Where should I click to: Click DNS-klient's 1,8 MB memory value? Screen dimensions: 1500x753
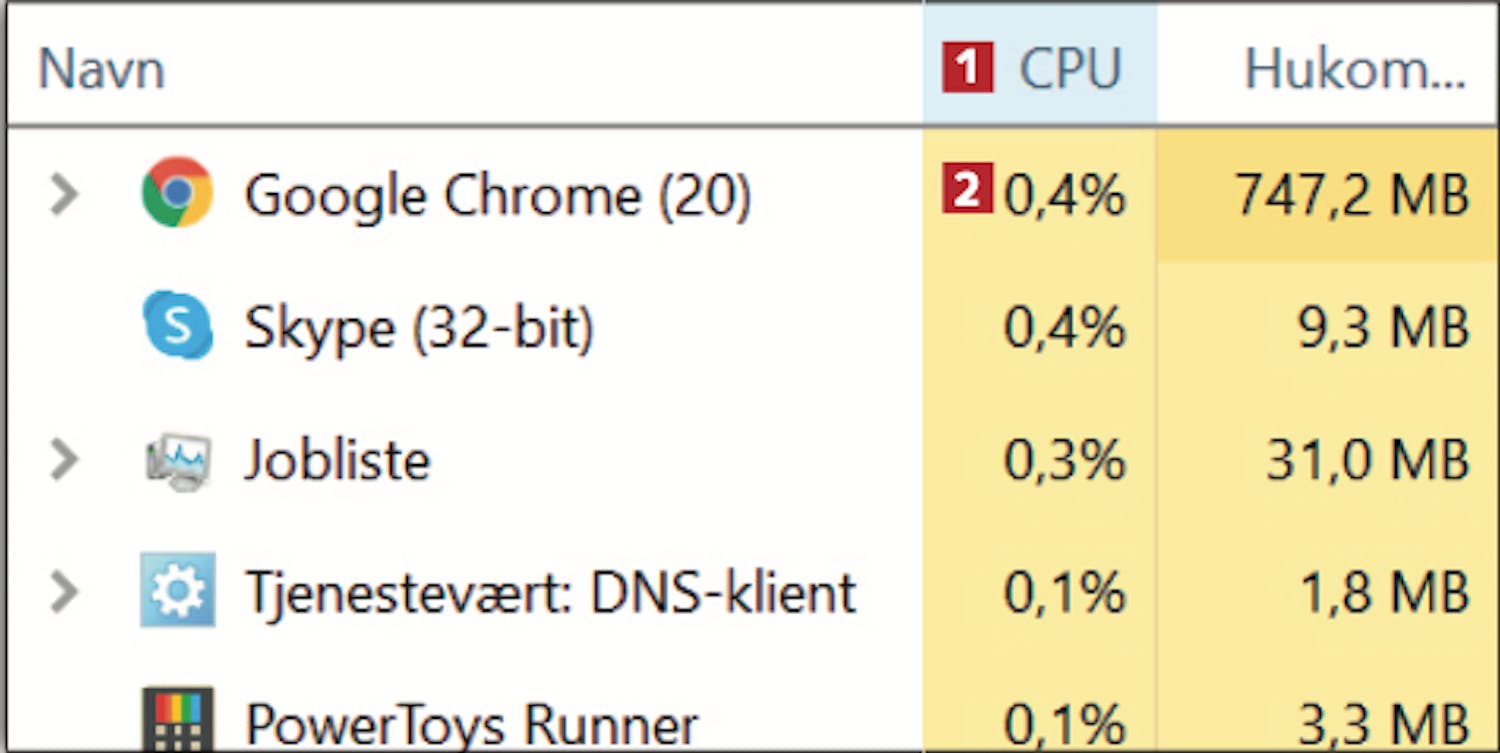tap(1383, 593)
